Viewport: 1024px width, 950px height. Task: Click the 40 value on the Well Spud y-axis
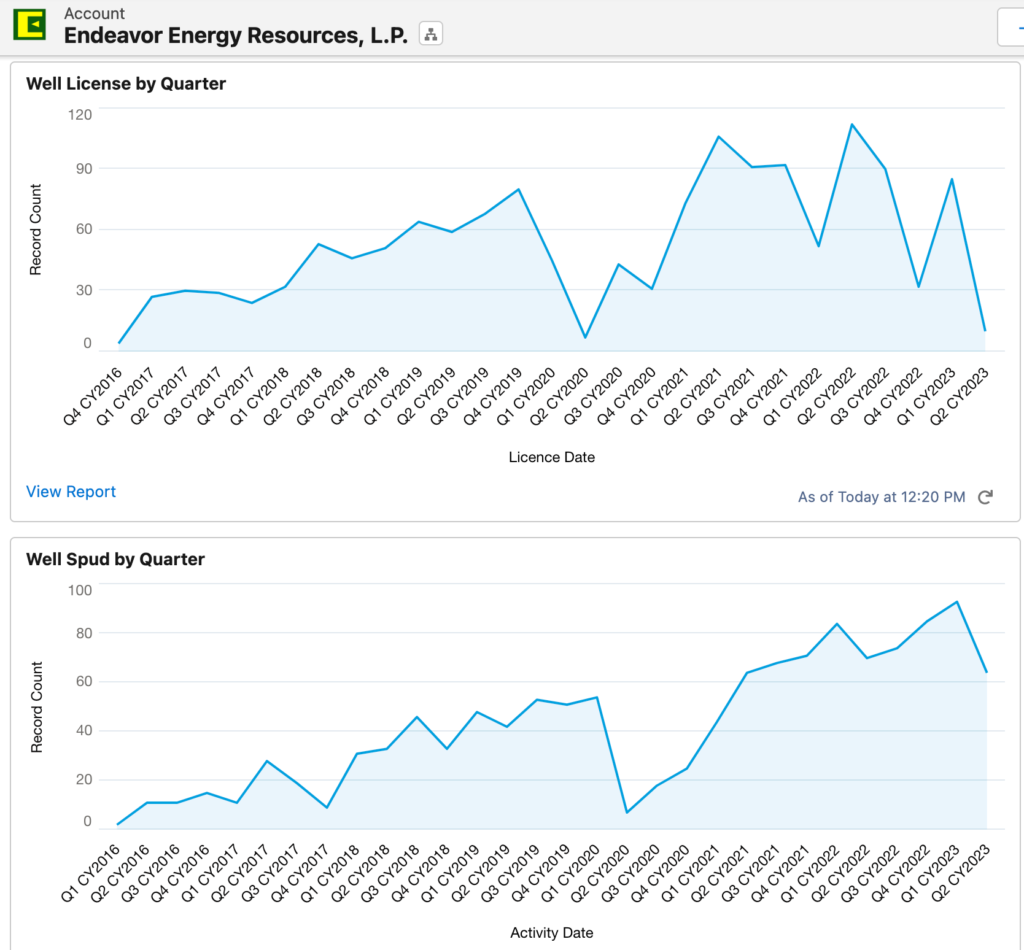coord(84,731)
